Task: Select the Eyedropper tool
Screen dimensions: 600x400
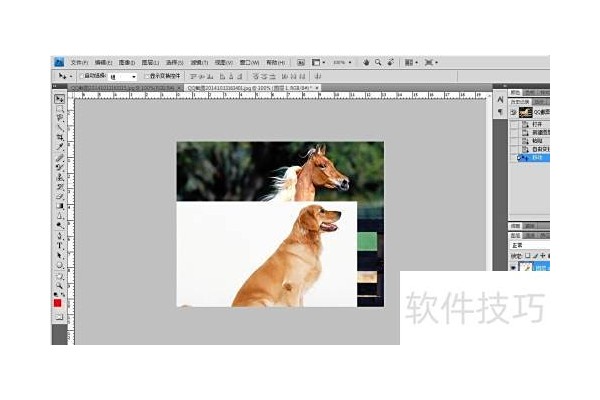Action: [x=59, y=147]
